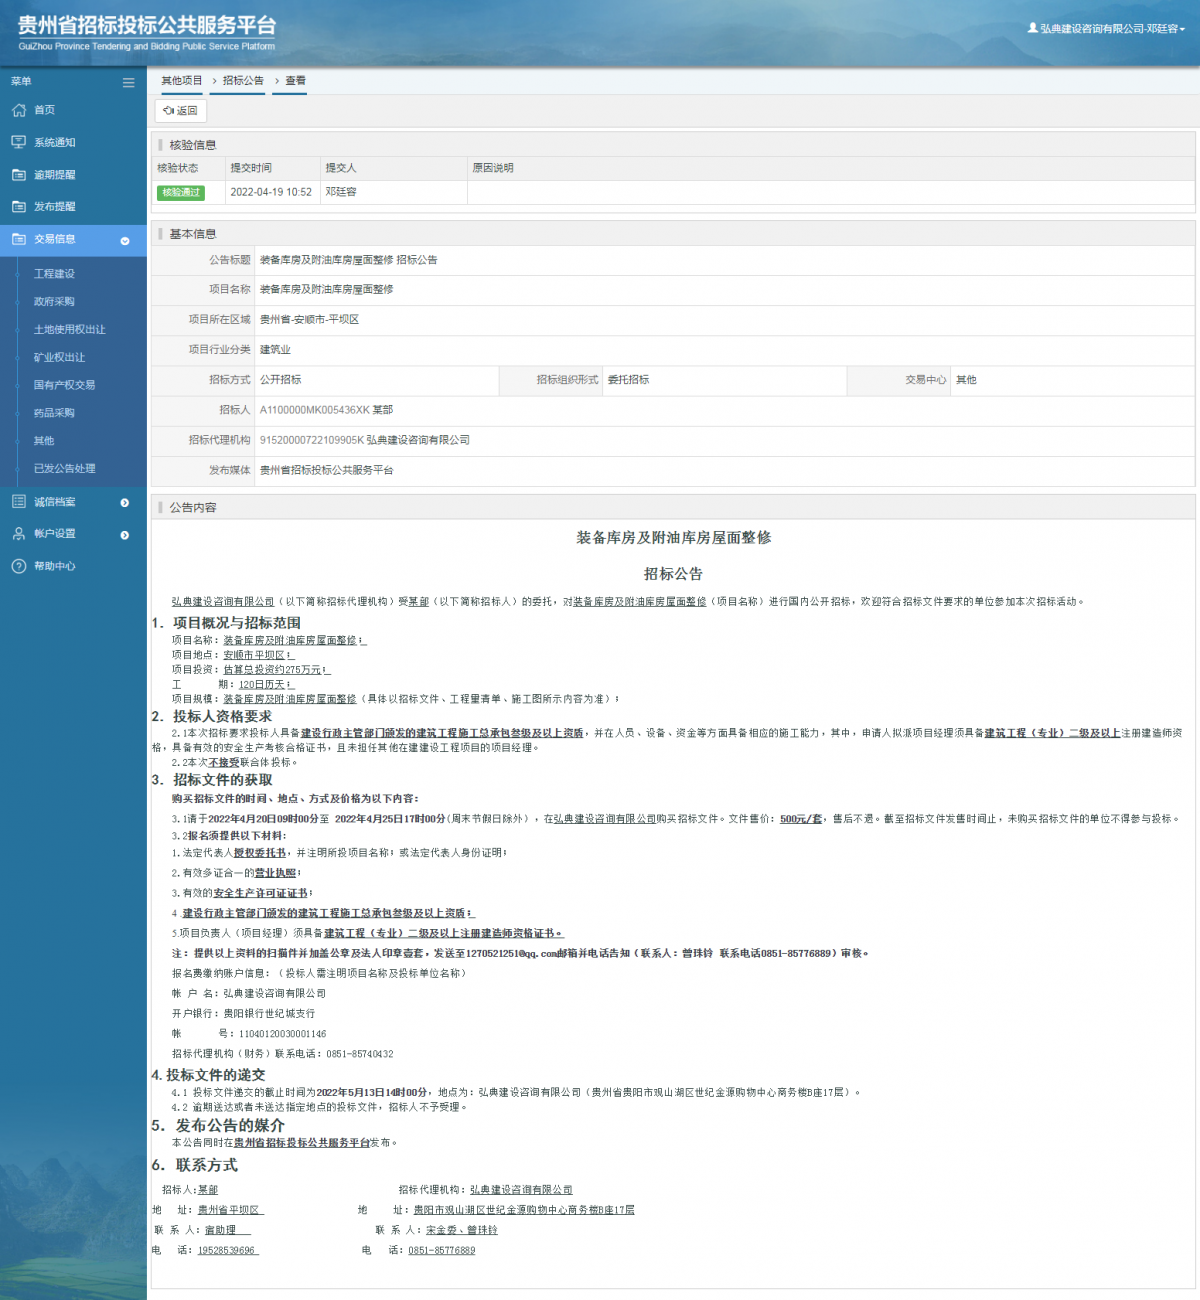Image resolution: width=1200 pixels, height=1300 pixels.
Task: Click the 诚信档案 list icon
Action: click(18, 502)
